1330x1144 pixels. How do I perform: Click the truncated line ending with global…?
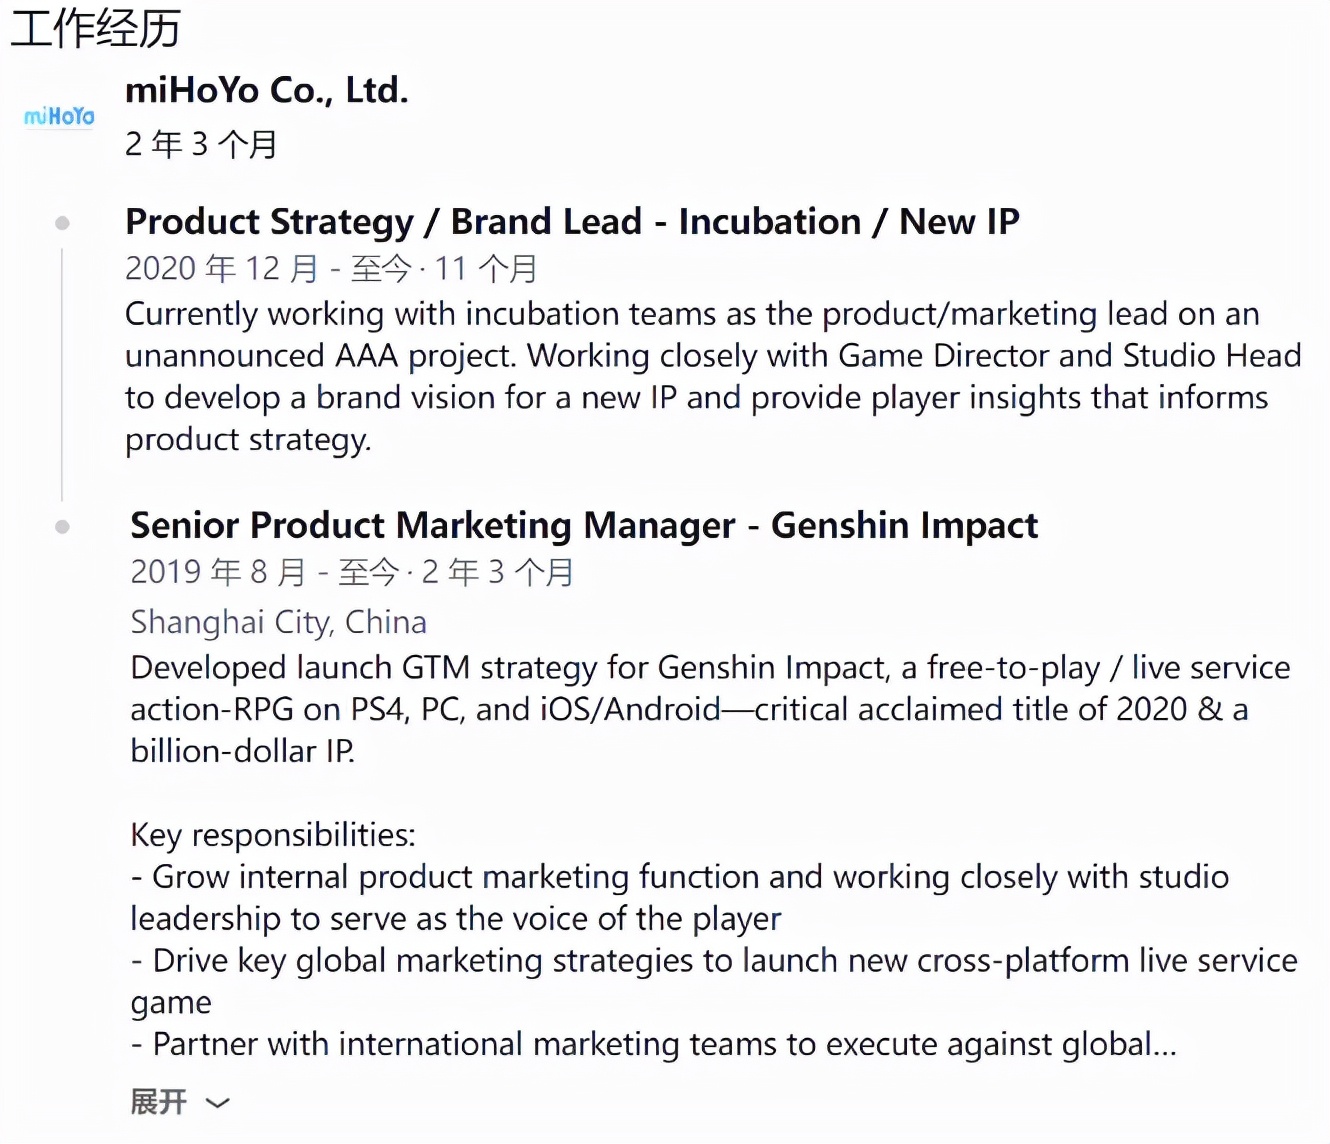654,1045
